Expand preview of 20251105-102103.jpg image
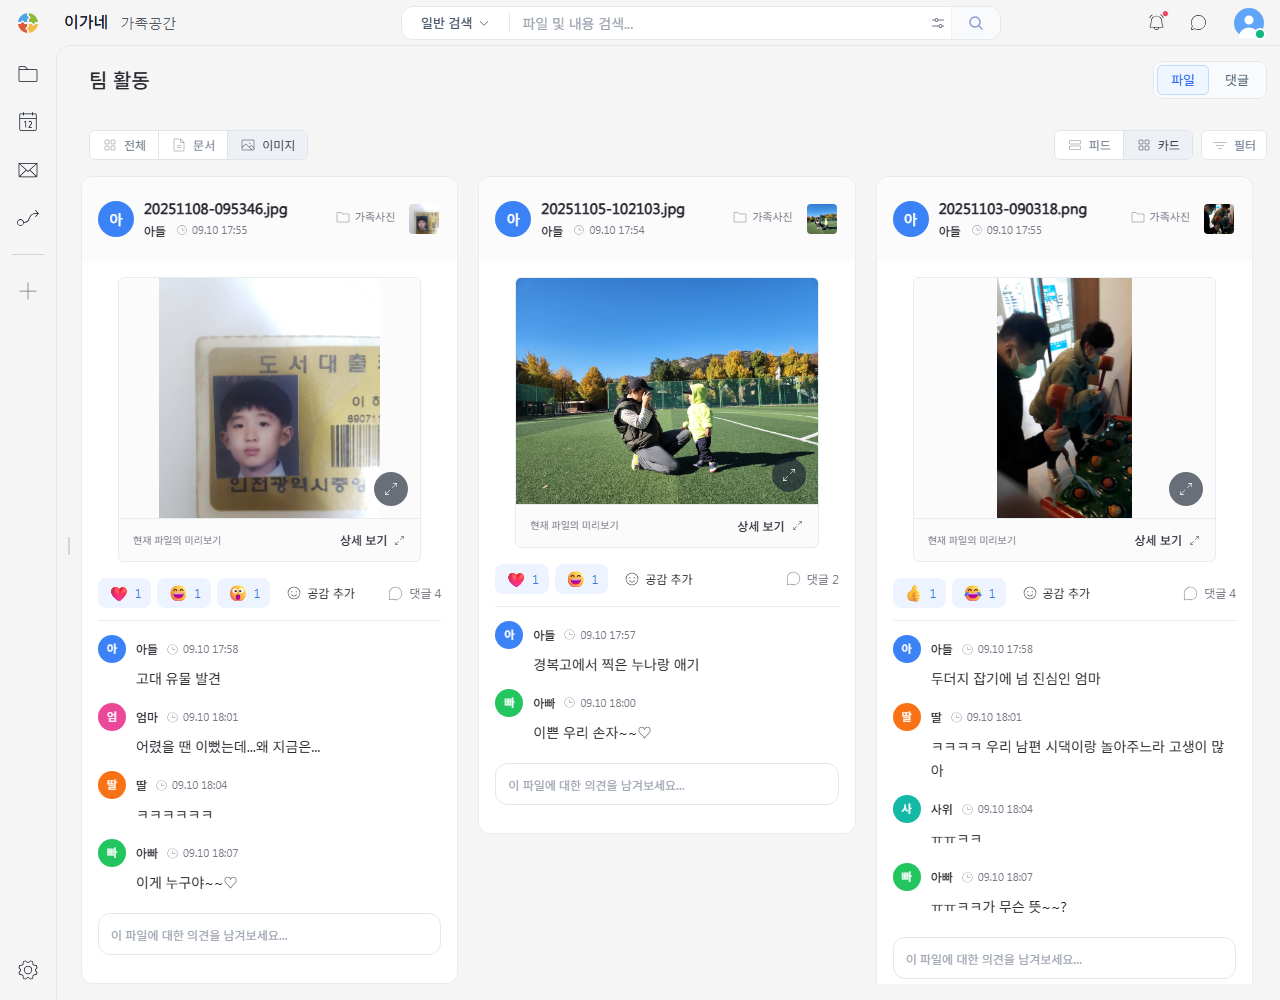Image resolution: width=1280 pixels, height=1000 pixels. (789, 475)
